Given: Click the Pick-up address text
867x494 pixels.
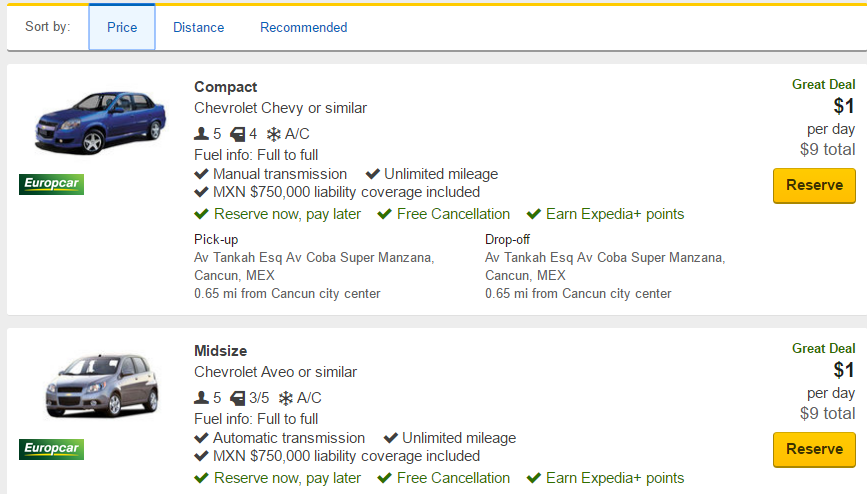Looking at the screenshot, I should tap(314, 266).
